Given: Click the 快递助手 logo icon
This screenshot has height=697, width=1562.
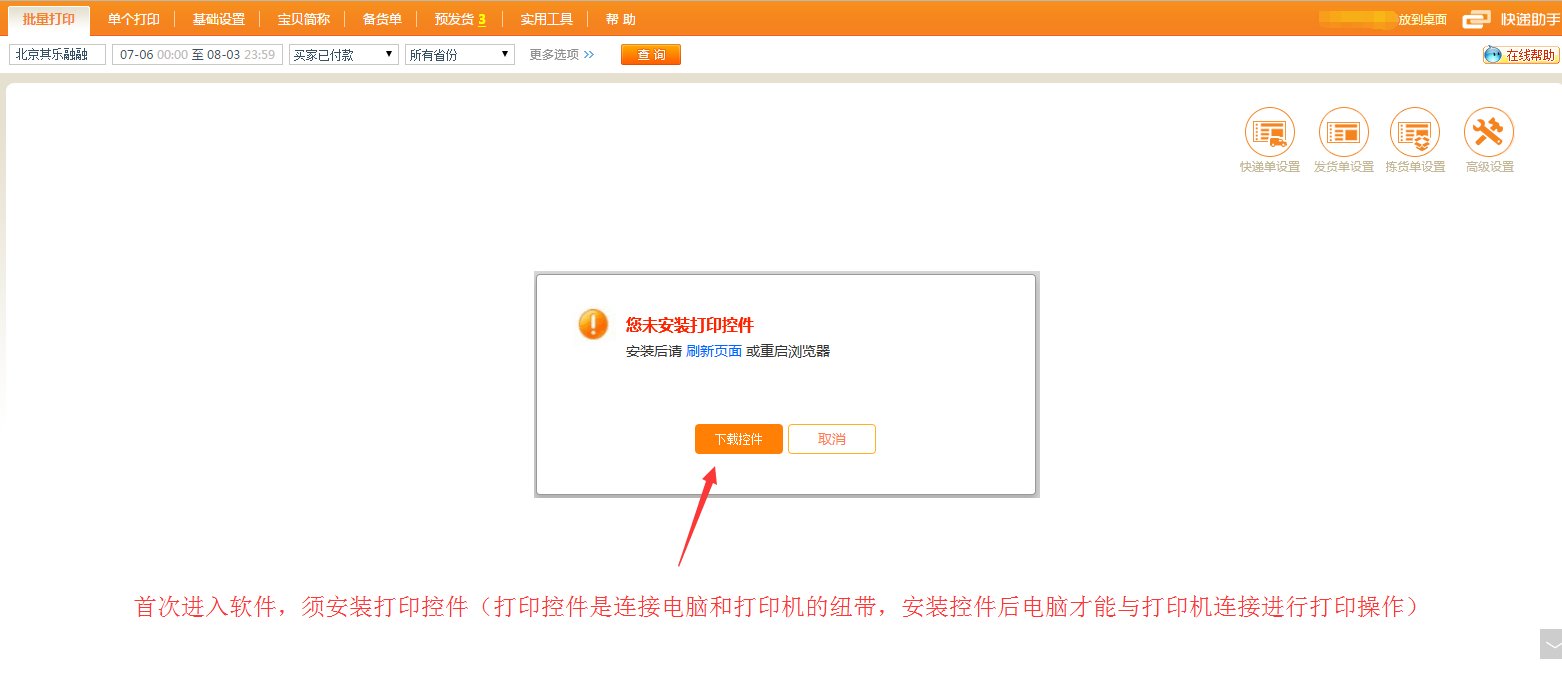Looking at the screenshot, I should click(x=1476, y=19).
